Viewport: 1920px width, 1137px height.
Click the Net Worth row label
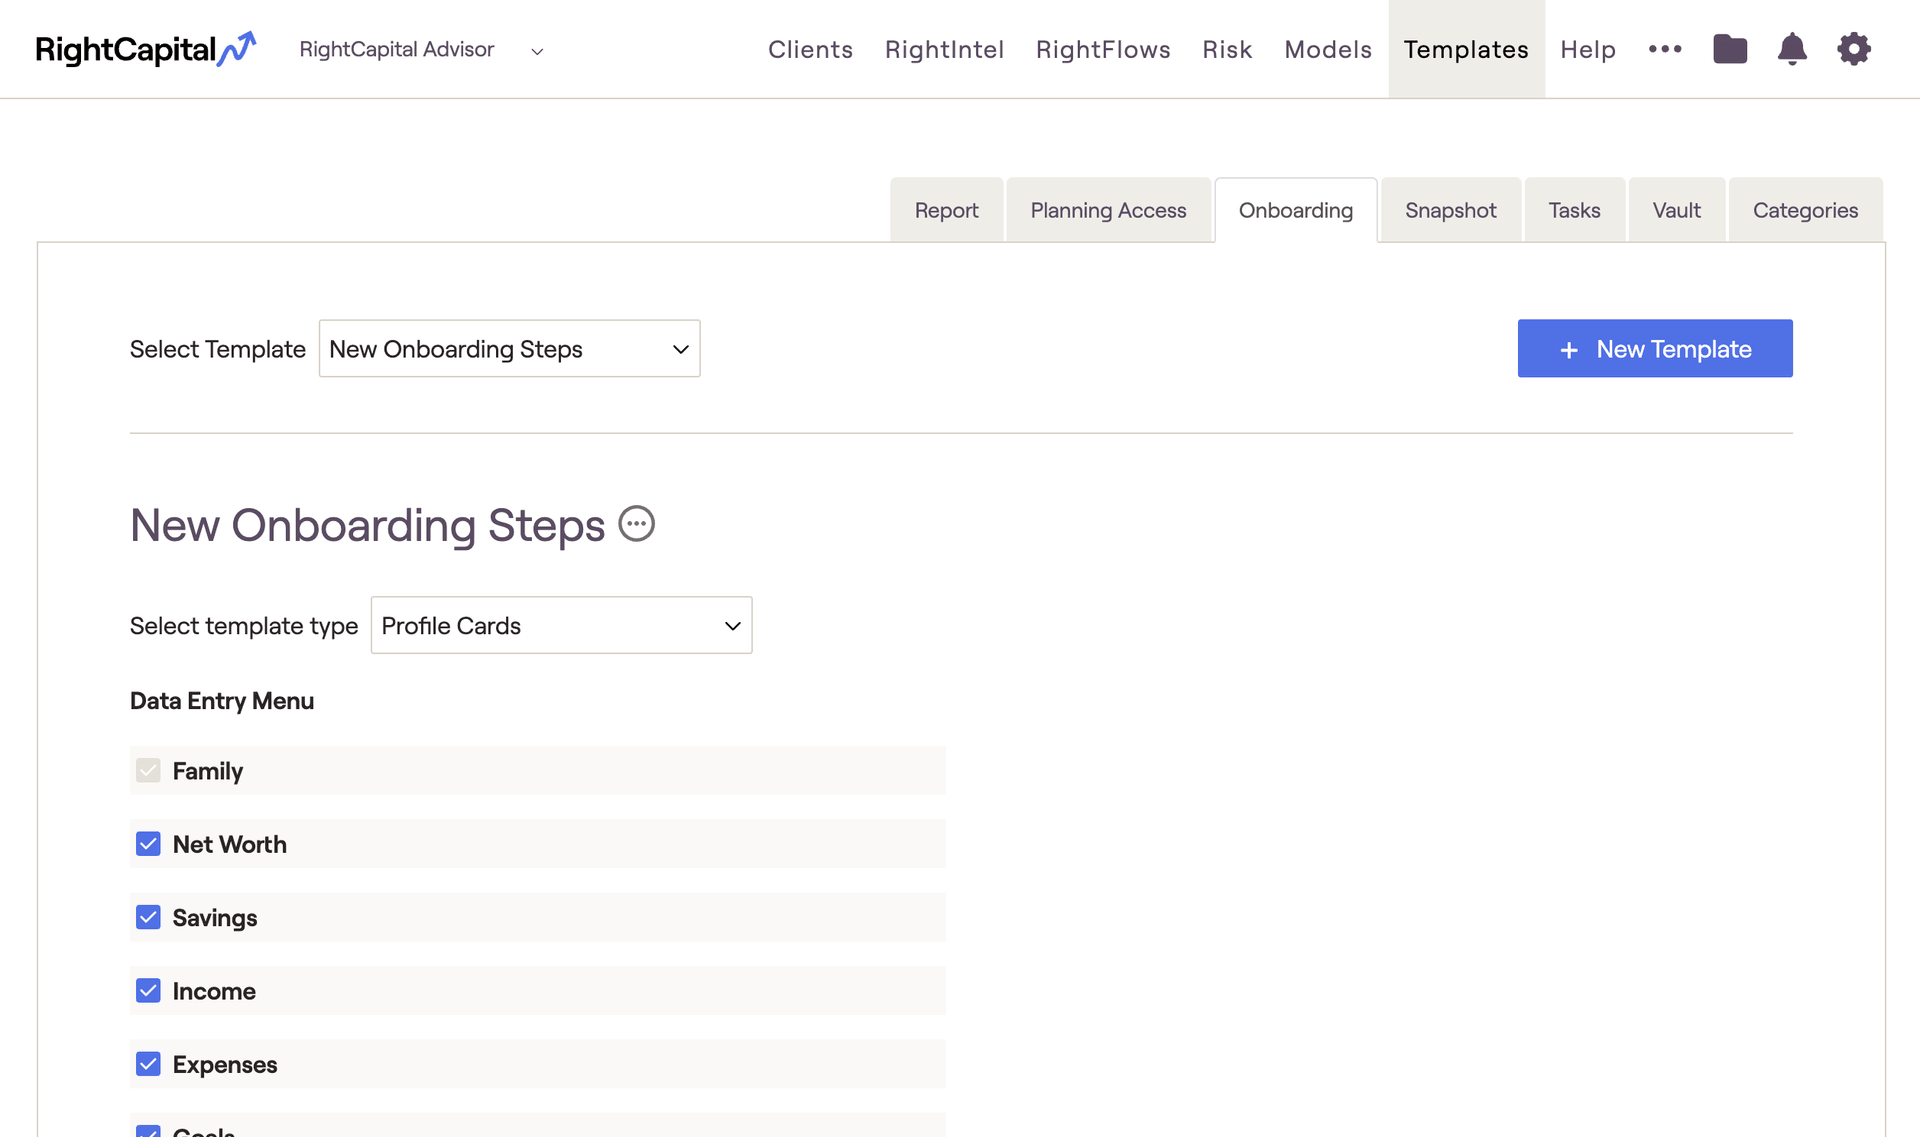(230, 844)
